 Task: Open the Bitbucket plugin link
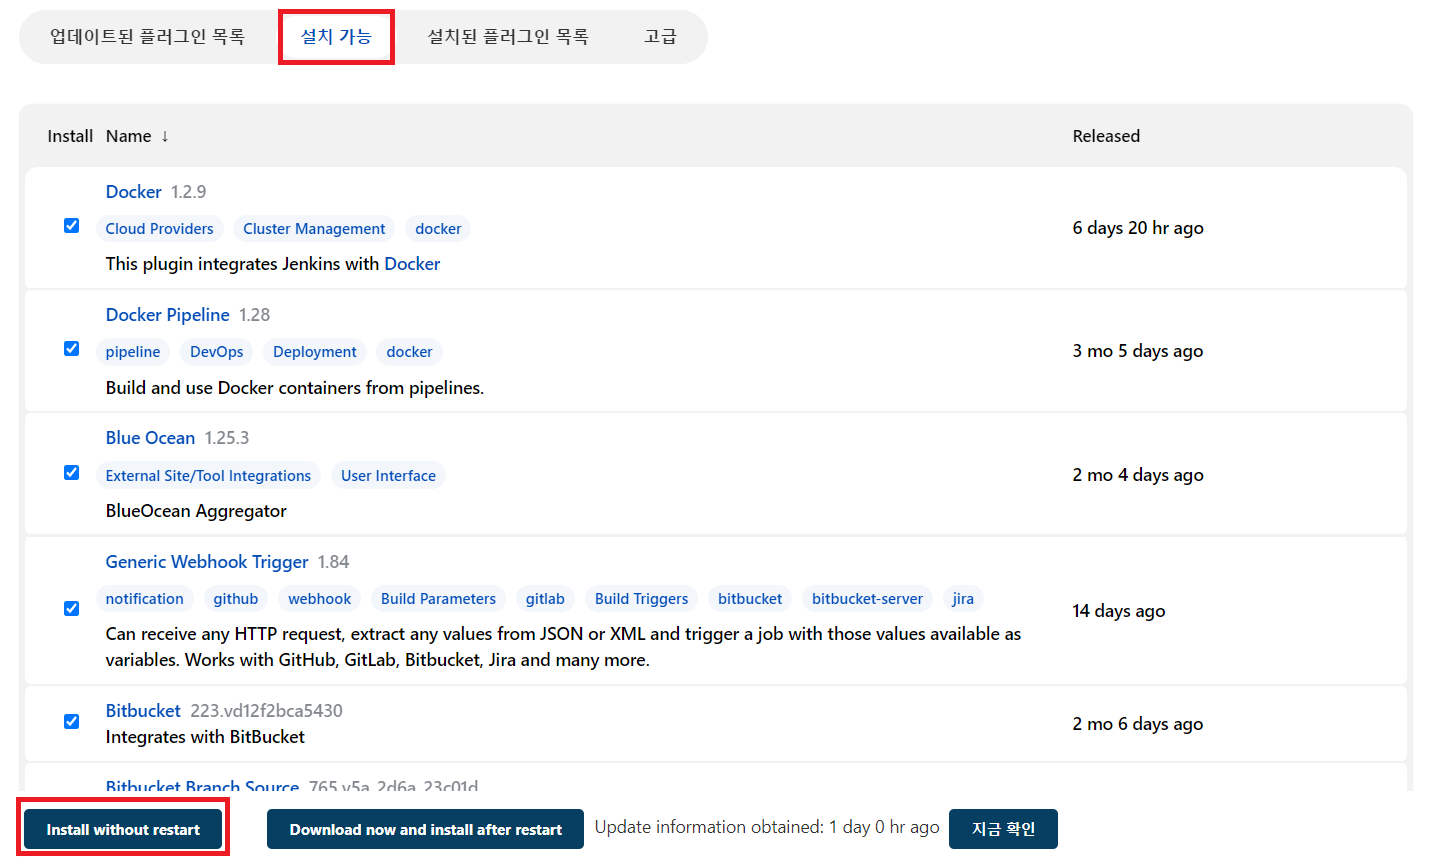143,711
